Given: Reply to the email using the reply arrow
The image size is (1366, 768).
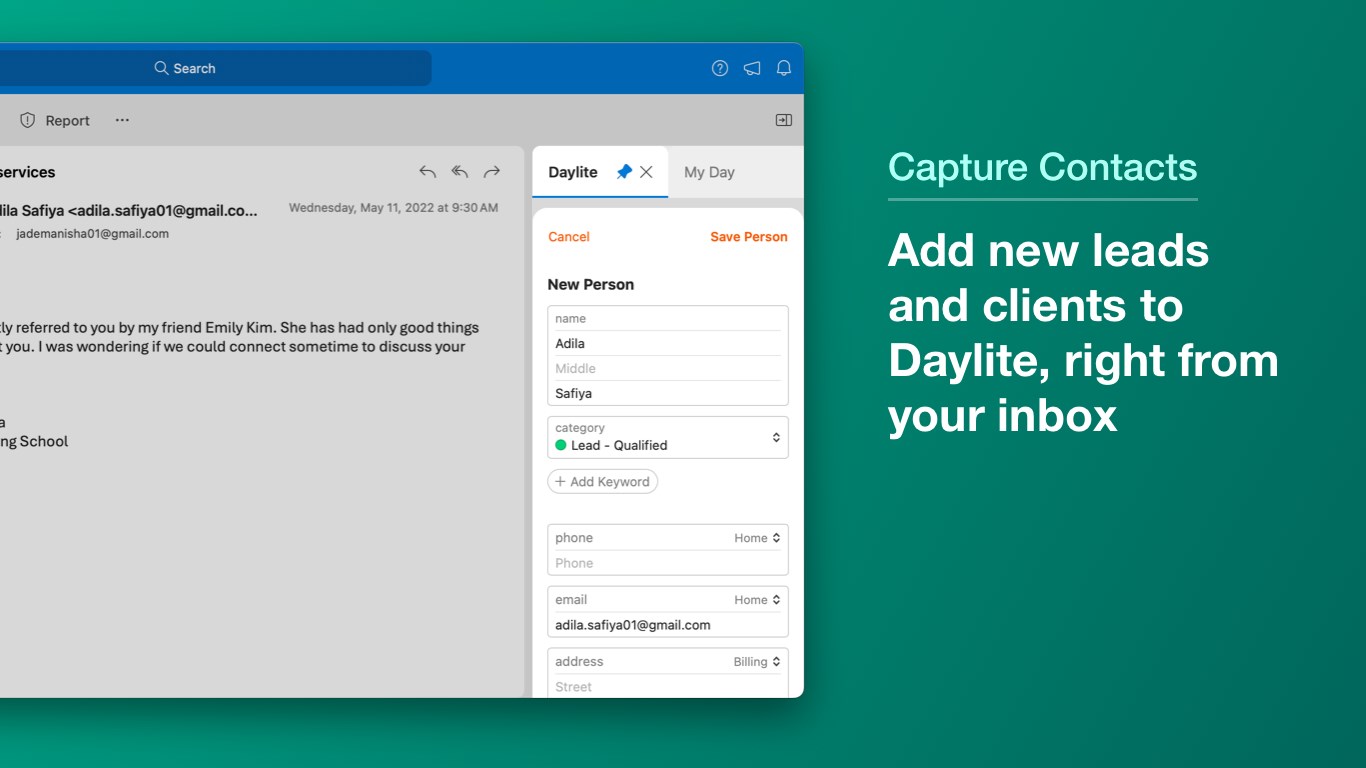Looking at the screenshot, I should [427, 172].
